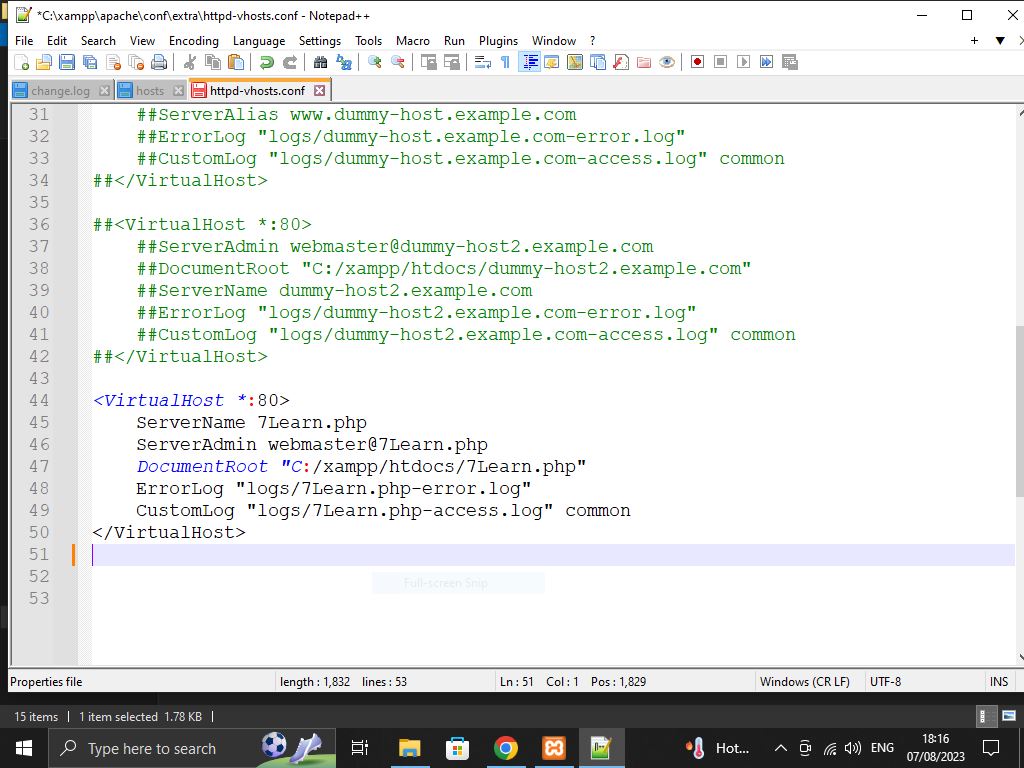The height and width of the screenshot is (768, 1024).
Task: Open the Edit menu
Action: pos(57,40)
